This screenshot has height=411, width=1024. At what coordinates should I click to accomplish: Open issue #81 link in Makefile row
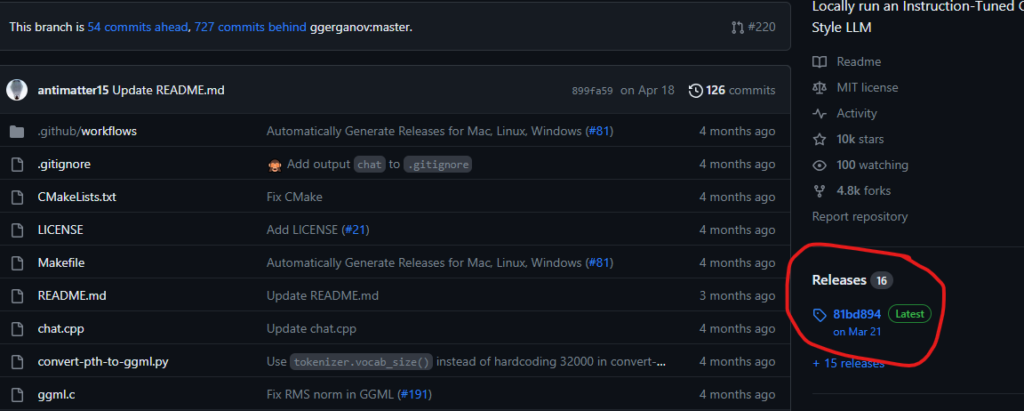599,263
